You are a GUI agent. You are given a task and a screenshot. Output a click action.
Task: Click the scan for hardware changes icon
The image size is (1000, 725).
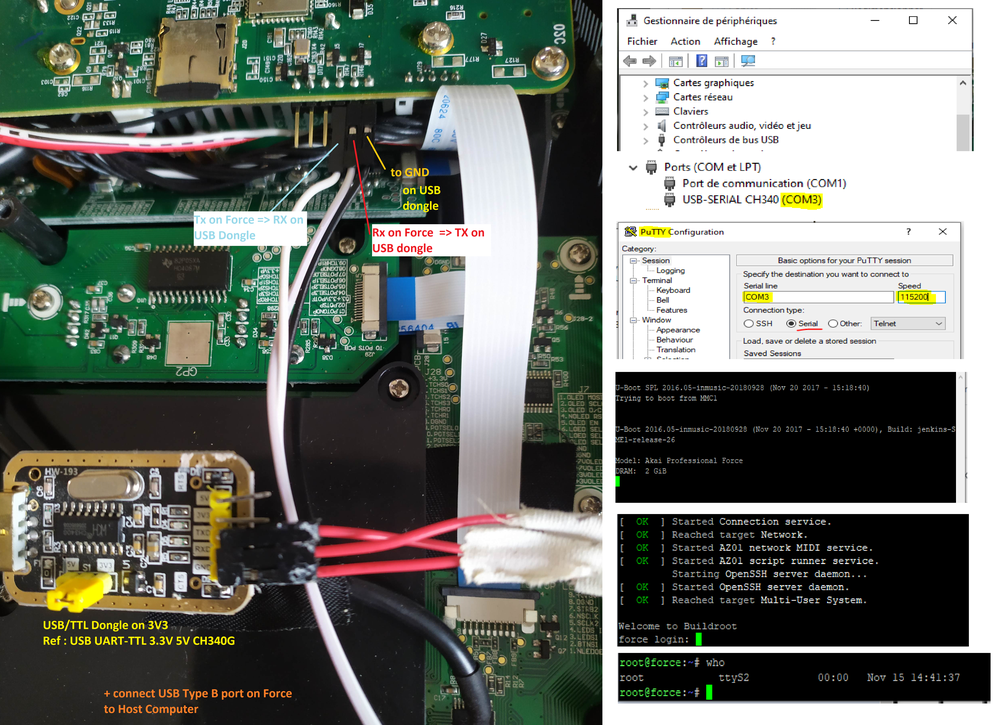tap(748, 61)
